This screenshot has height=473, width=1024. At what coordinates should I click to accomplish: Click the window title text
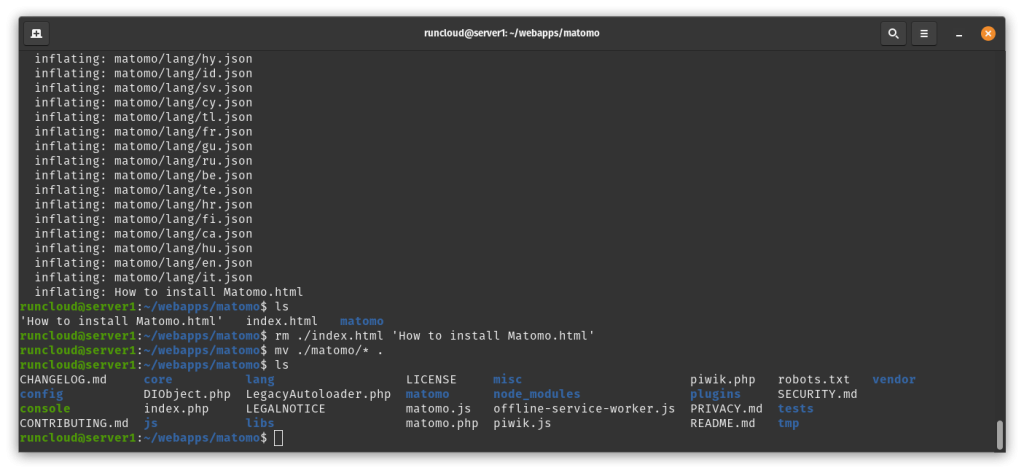511,33
